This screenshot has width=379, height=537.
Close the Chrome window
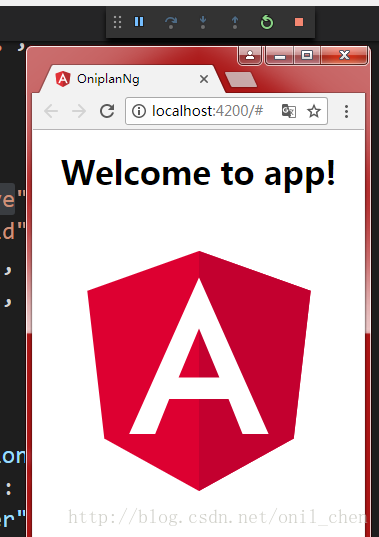coord(344,55)
